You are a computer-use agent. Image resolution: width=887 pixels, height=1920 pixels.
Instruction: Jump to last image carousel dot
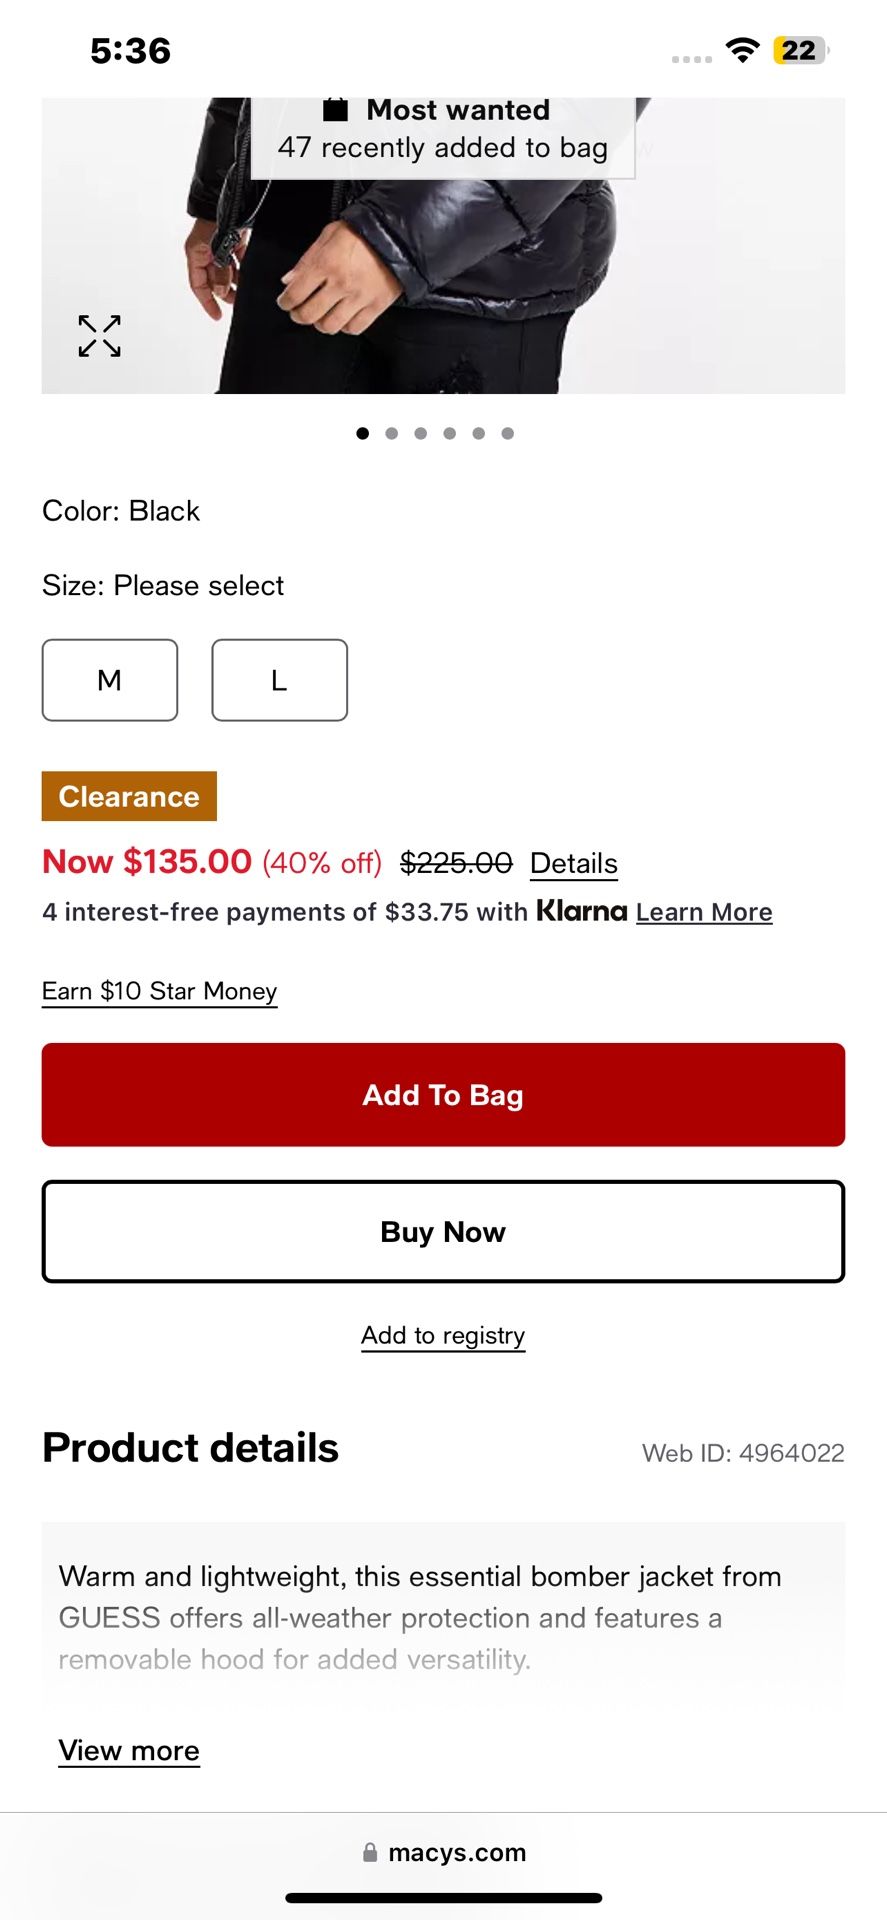(x=508, y=433)
